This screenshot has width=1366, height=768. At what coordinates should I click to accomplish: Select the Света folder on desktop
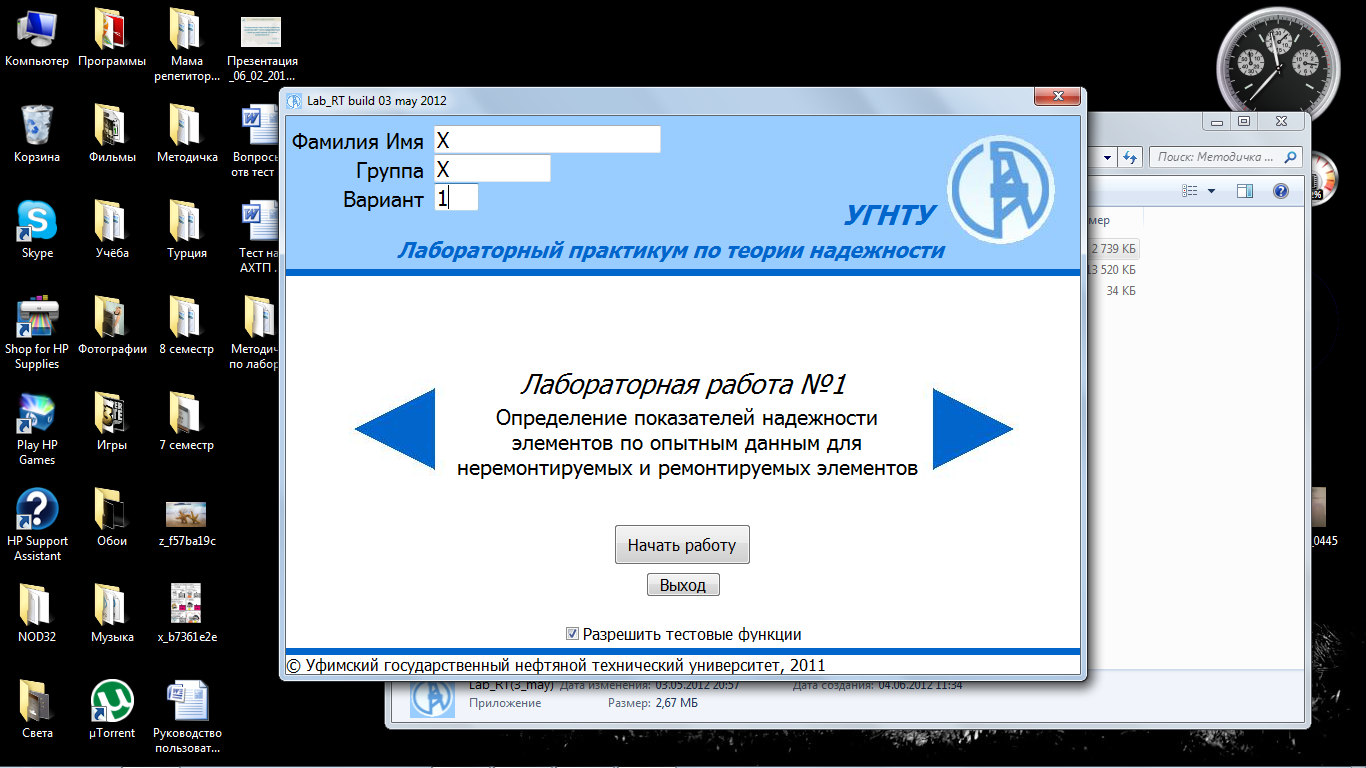pyautogui.click(x=37, y=710)
